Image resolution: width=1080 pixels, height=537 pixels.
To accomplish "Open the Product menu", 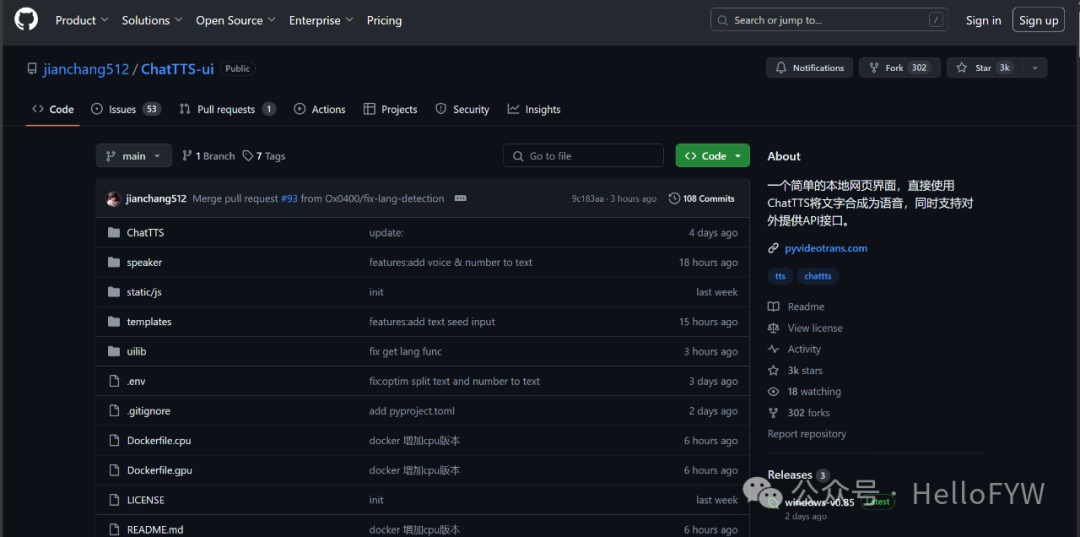I will (82, 21).
